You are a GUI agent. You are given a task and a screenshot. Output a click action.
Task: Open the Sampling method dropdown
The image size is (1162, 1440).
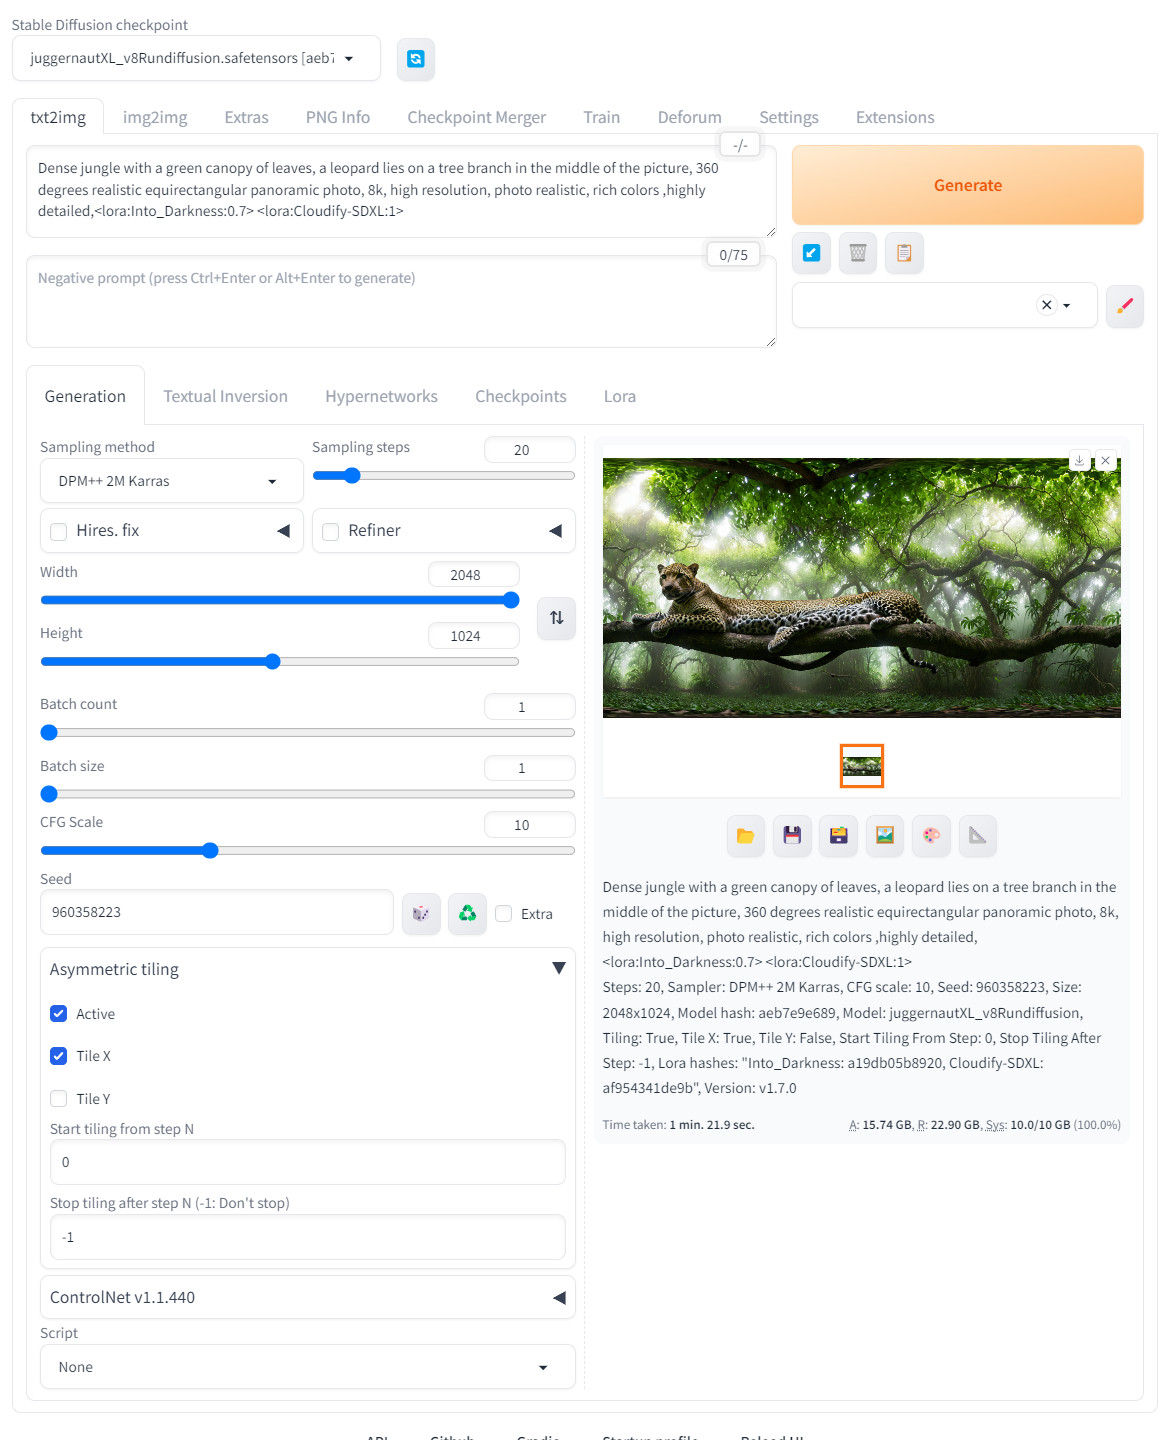[171, 481]
